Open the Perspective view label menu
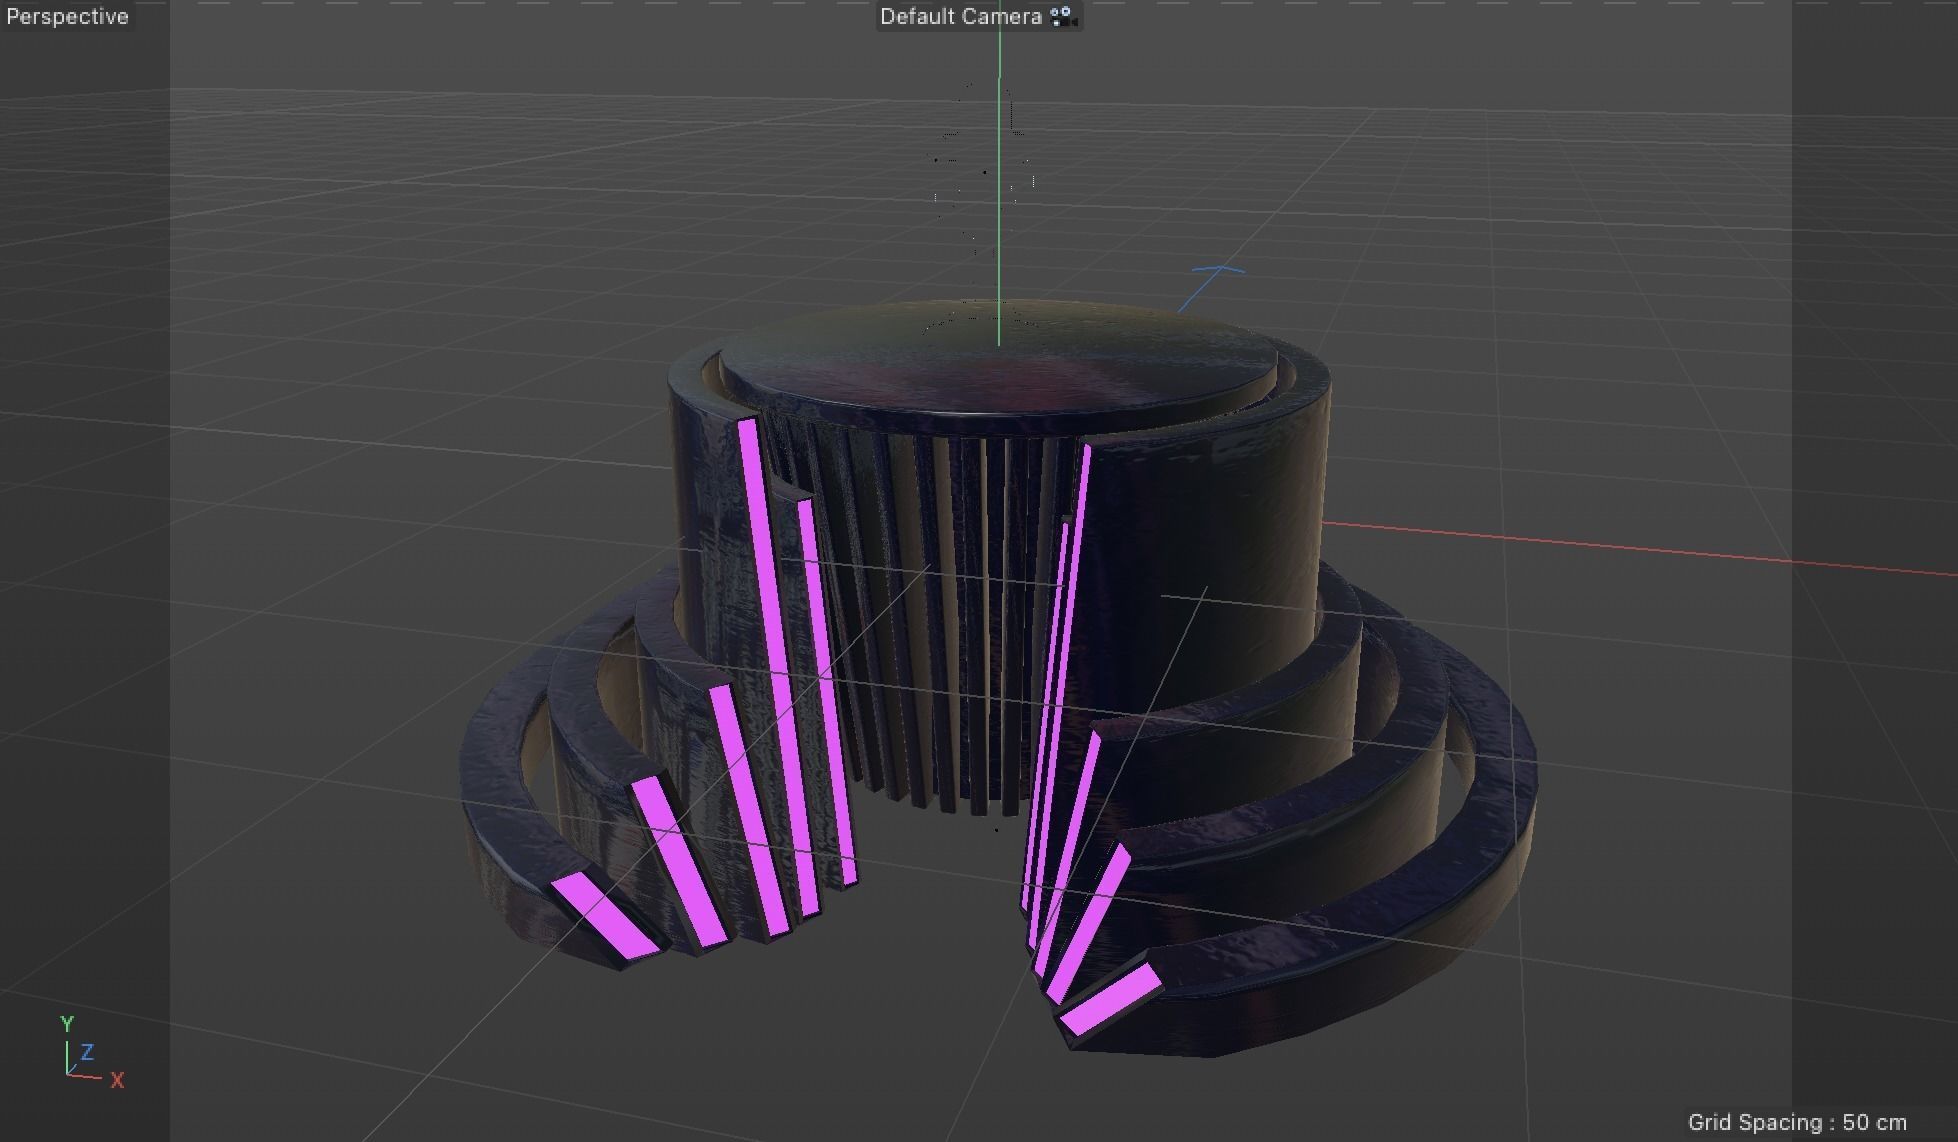Viewport: 1958px width, 1142px height. click(67, 17)
